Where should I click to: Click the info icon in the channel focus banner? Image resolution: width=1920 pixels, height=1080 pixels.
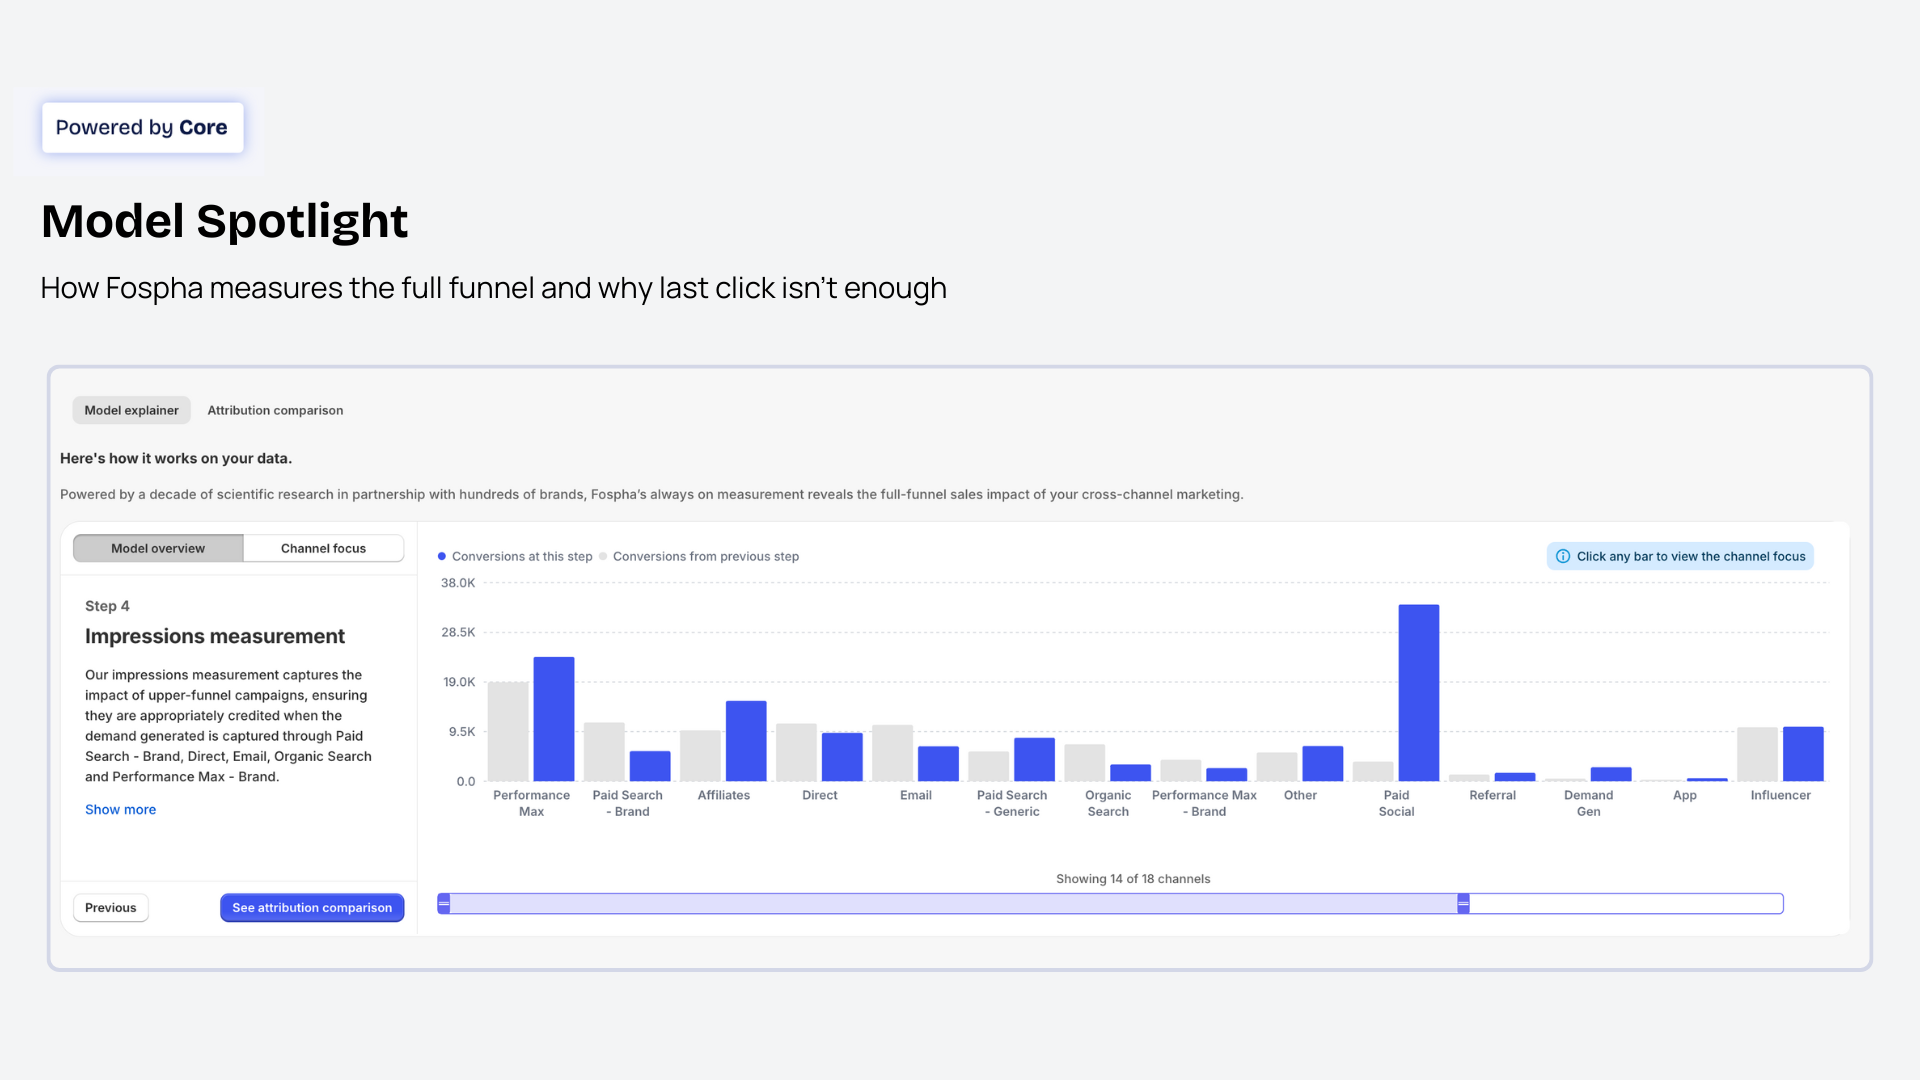[1561, 555]
